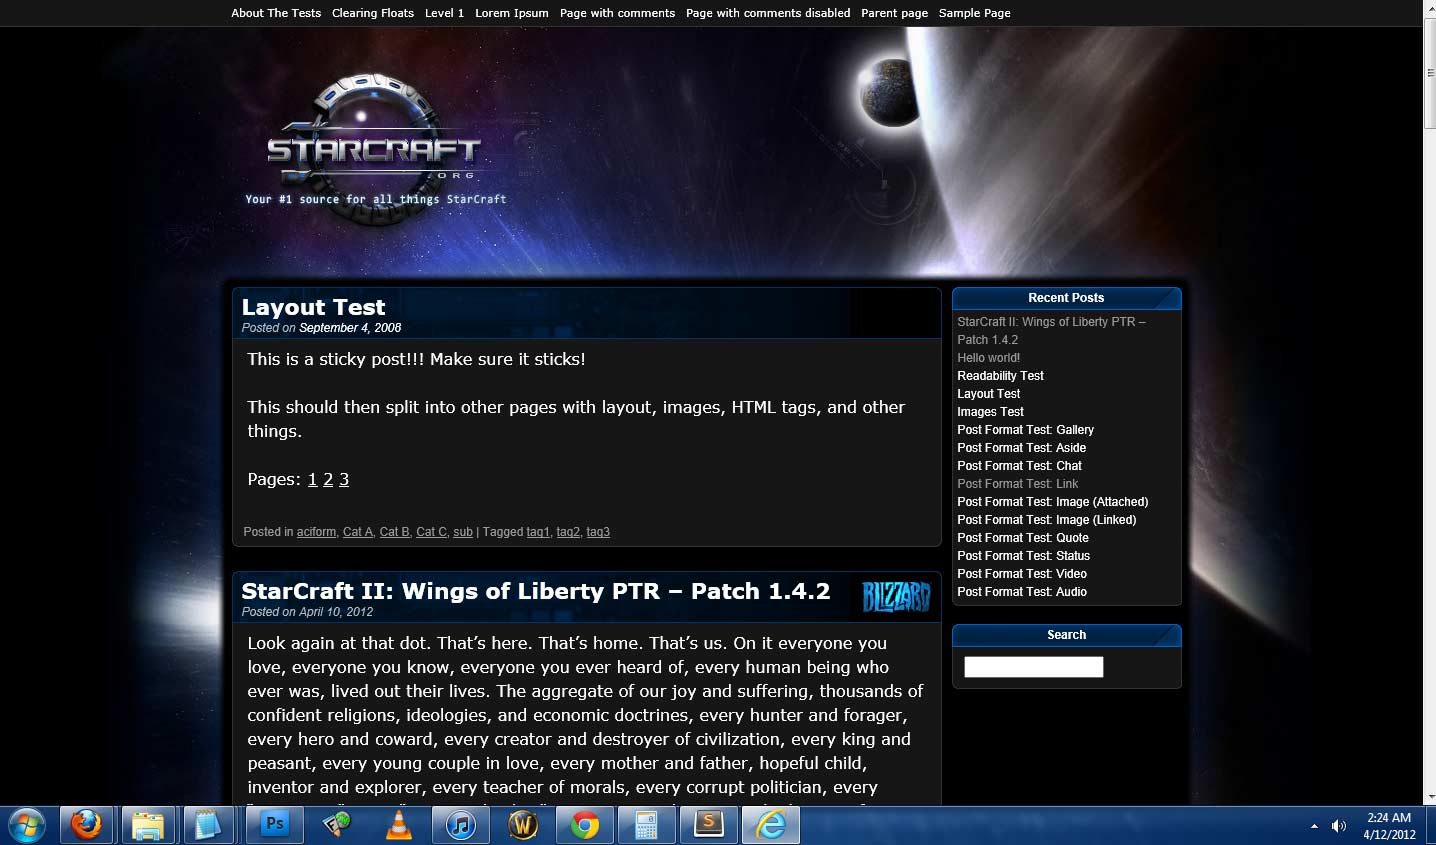Screen dimensions: 1436x845
Task: Open Sublime Text taskbar icon
Action: (x=708, y=826)
